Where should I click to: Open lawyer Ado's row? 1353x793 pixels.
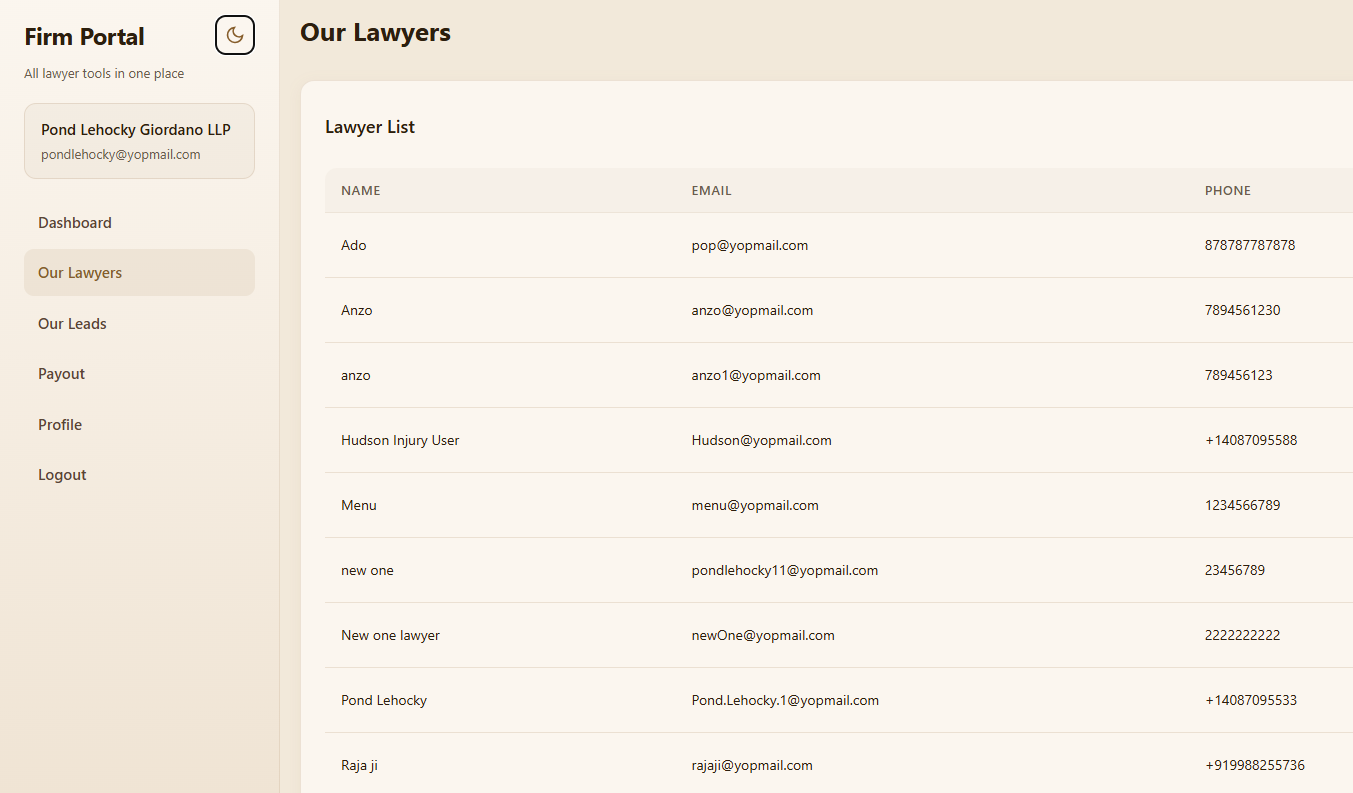353,245
